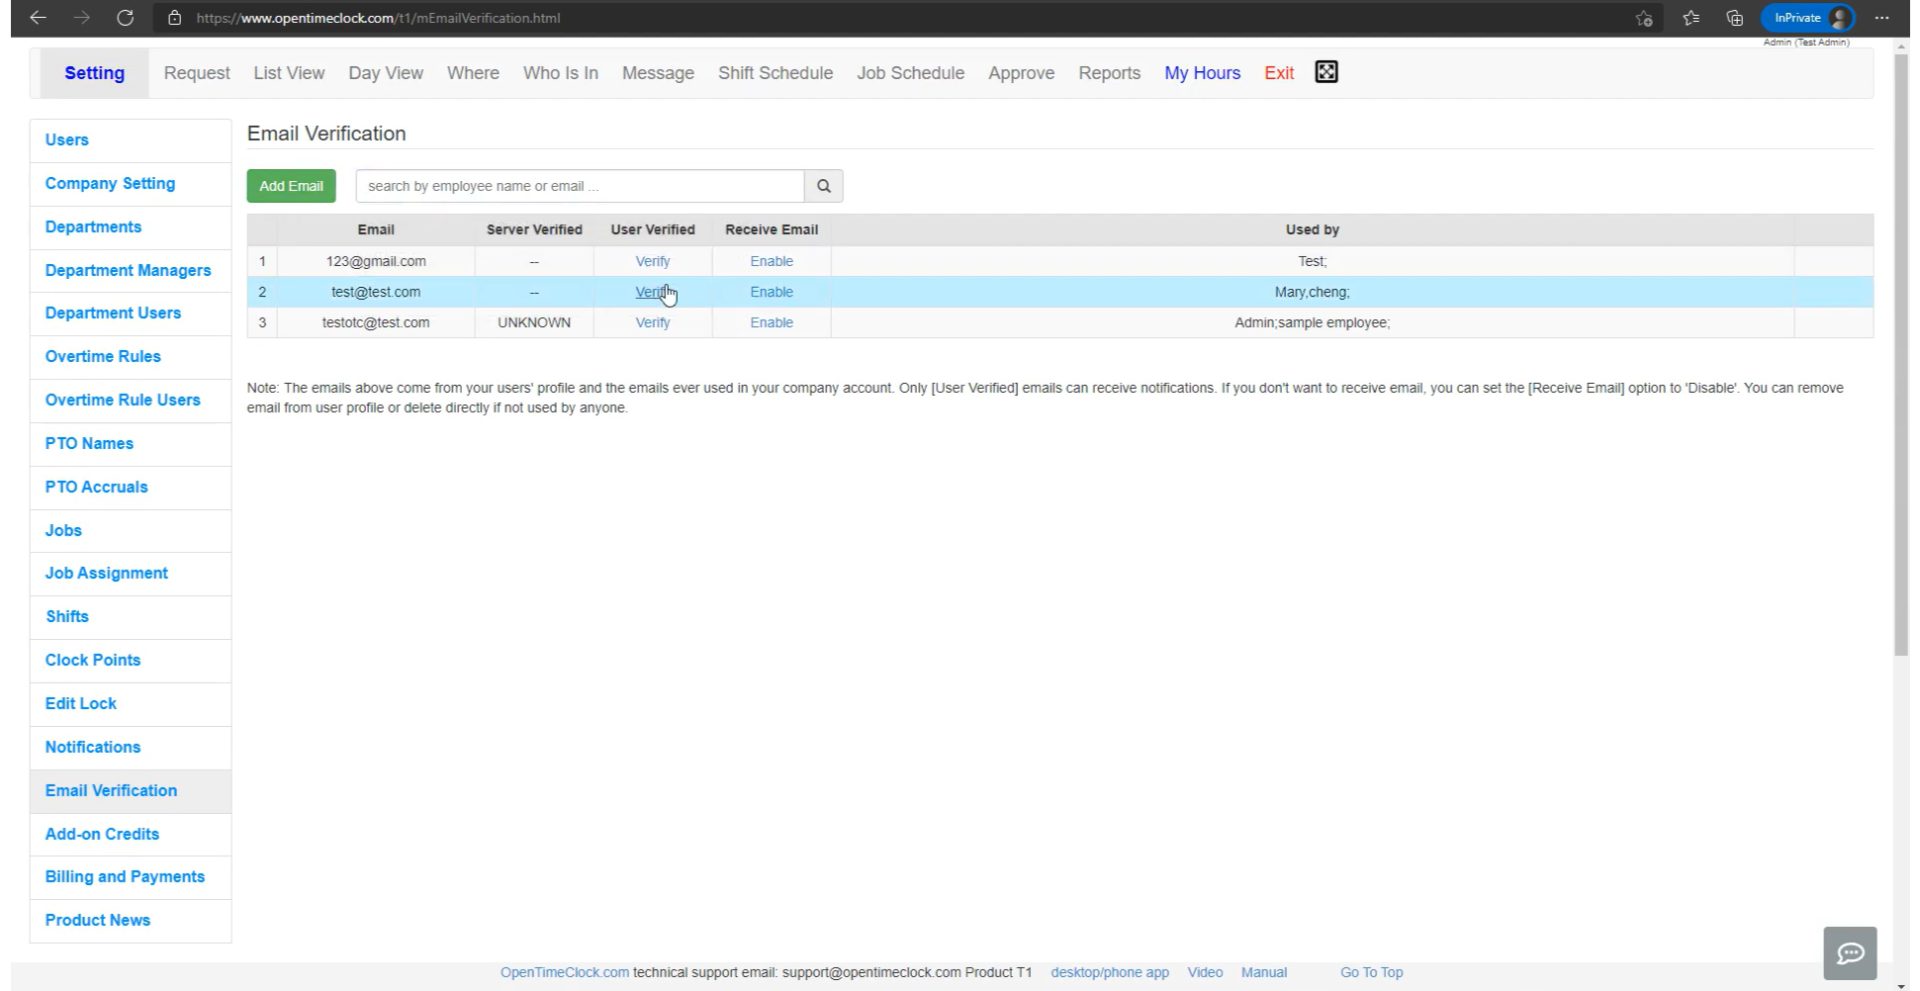This screenshot has height=991, width=1920.
Task: Click the Add Email button
Action: [290, 185]
